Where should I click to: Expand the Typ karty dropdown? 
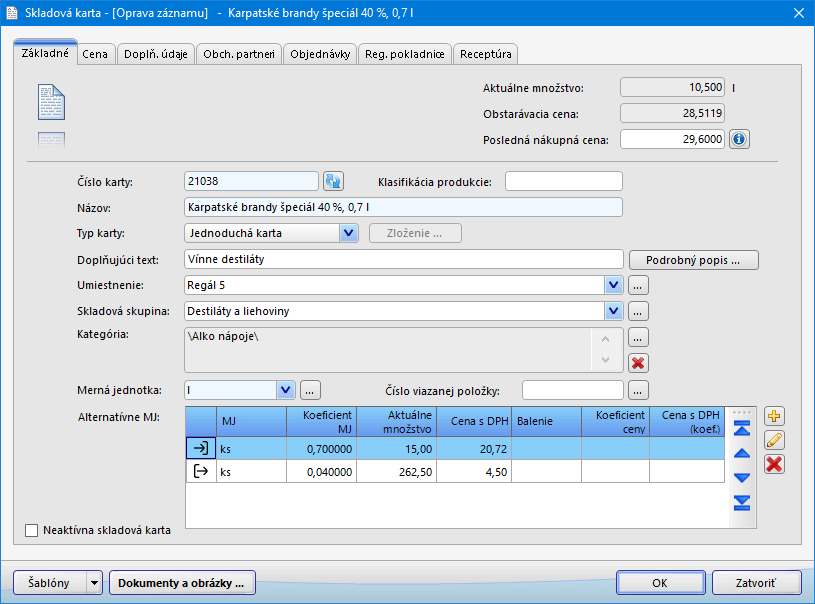point(348,233)
